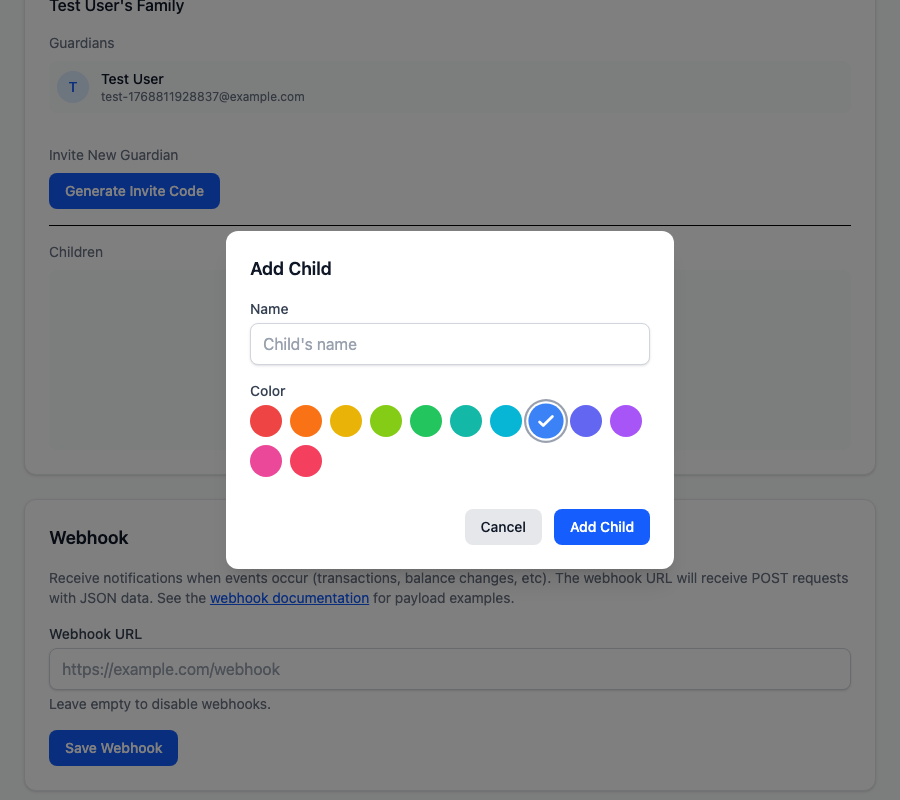900x800 pixels.
Task: Click the checkmark on the selected color
Action: click(x=546, y=421)
